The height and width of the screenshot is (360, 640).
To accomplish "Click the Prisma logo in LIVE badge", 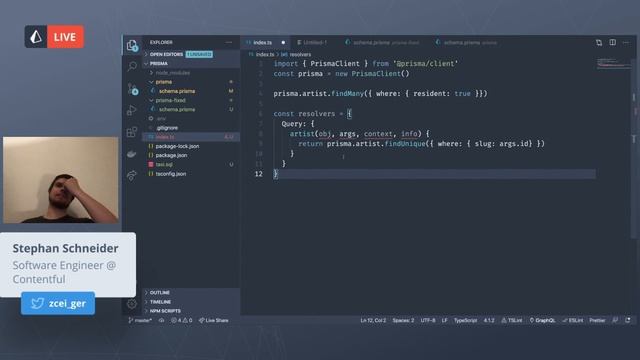I will pyautogui.click(x=36, y=37).
